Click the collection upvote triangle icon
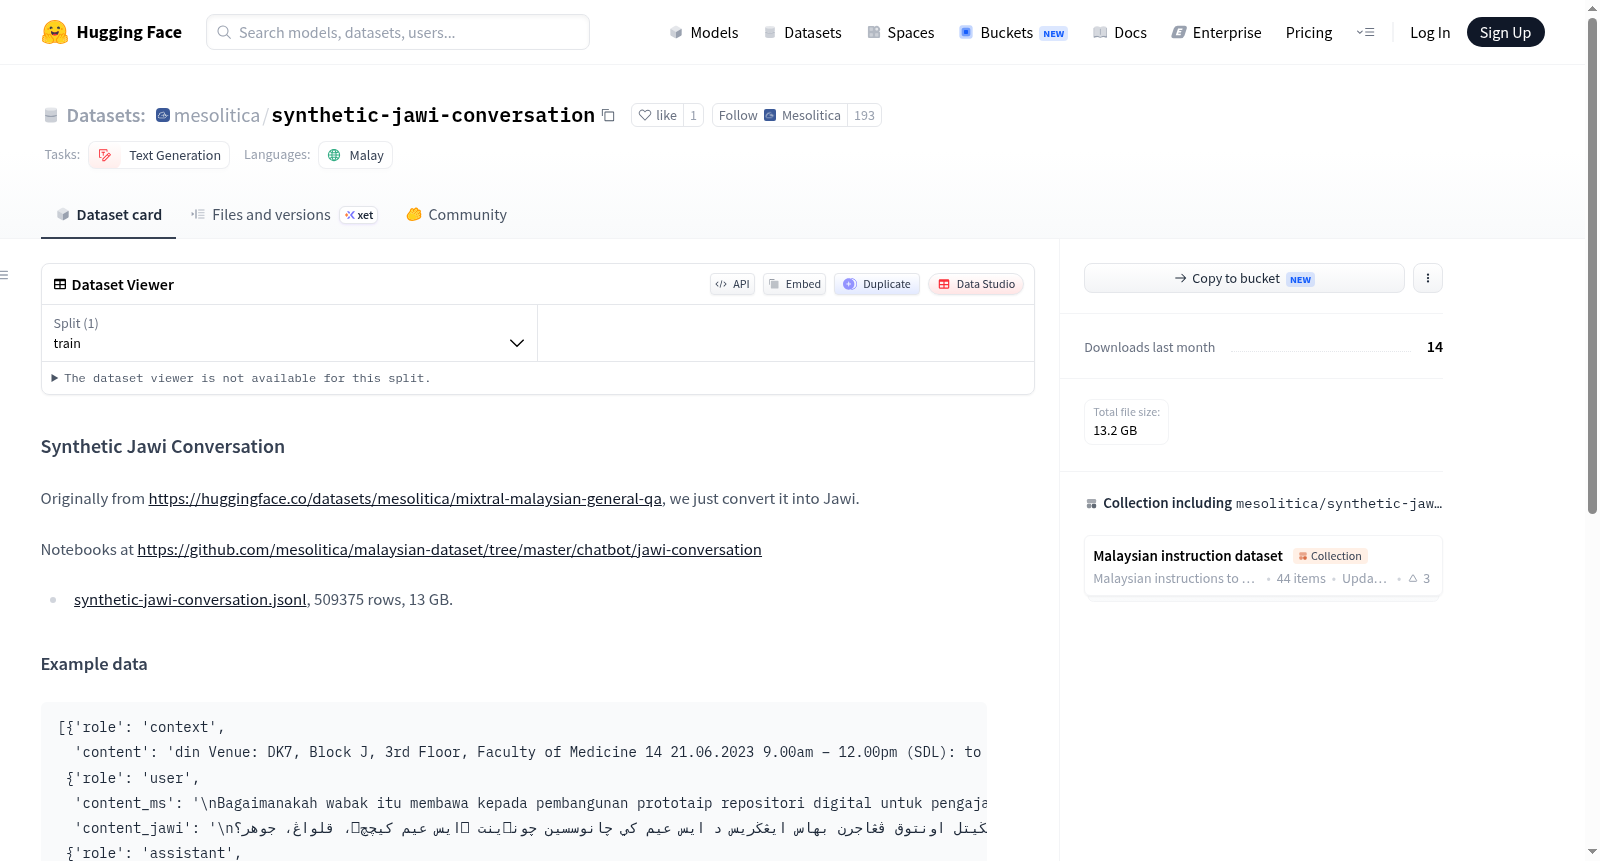 point(1413,578)
